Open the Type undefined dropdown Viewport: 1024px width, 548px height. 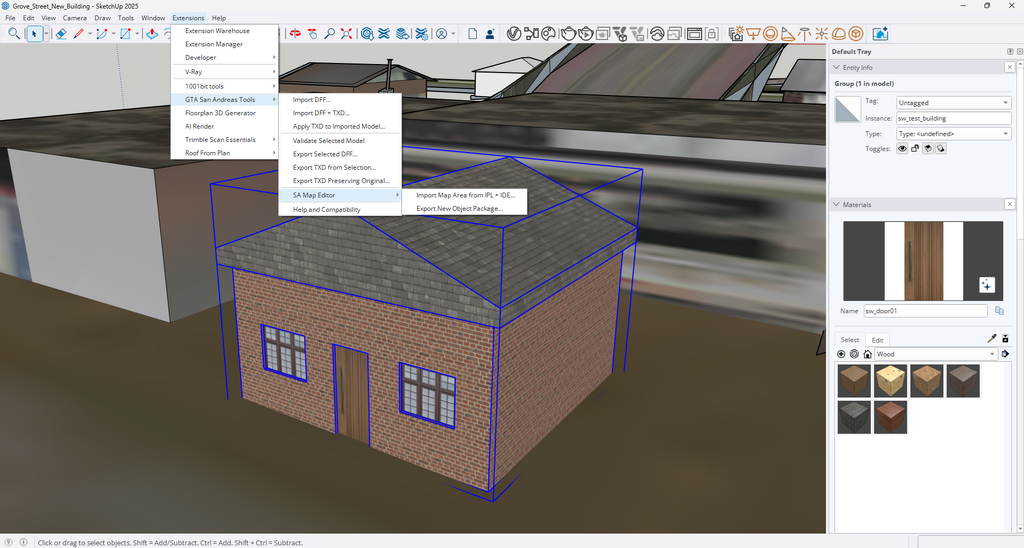click(x=953, y=134)
